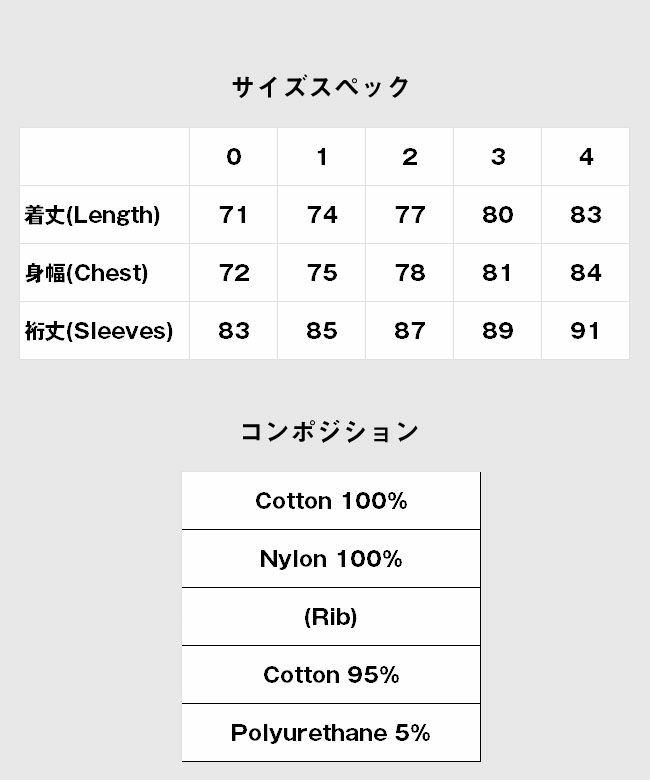Click Sleeves value 91 cell

(x=585, y=331)
